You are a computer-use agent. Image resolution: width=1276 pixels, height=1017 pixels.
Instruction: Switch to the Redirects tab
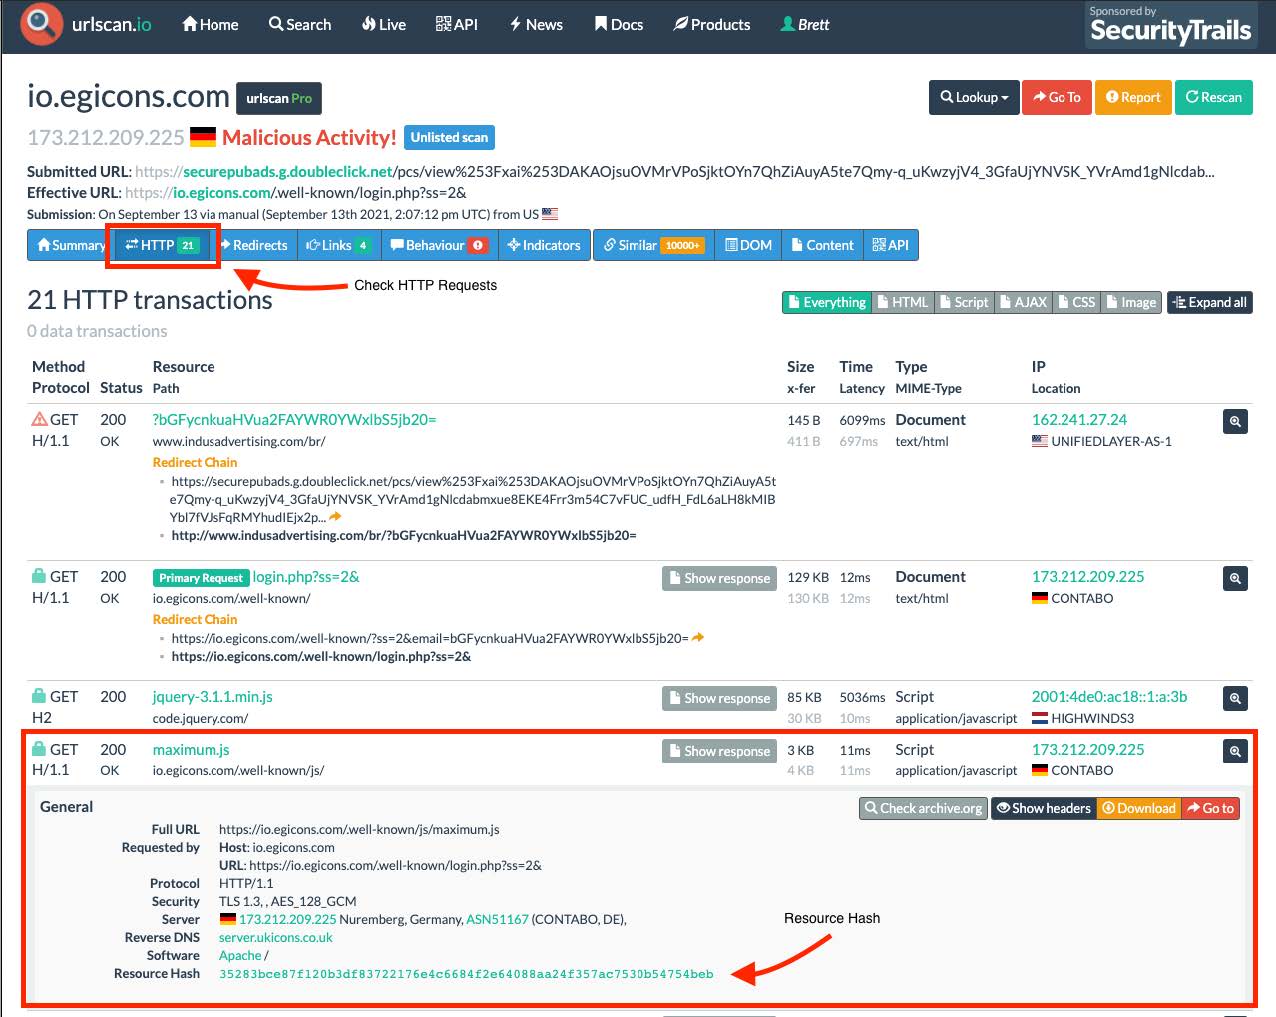click(x=256, y=244)
